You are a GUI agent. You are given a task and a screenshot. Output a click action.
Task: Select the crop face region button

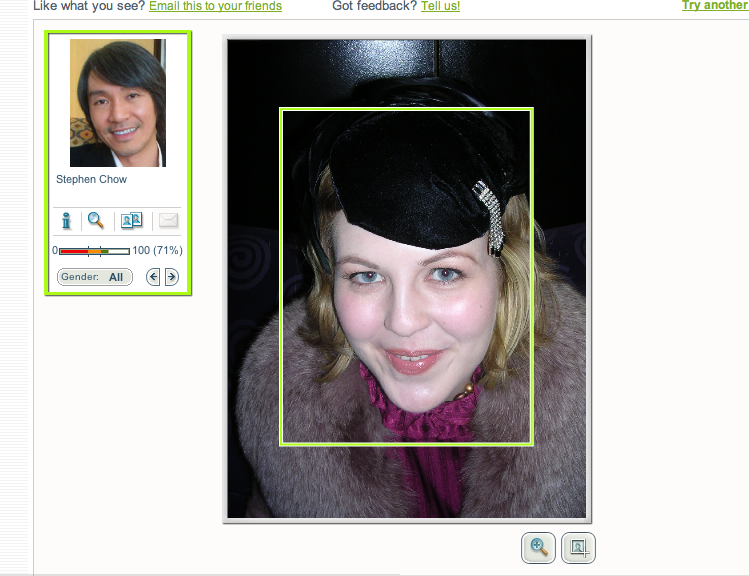(x=578, y=547)
